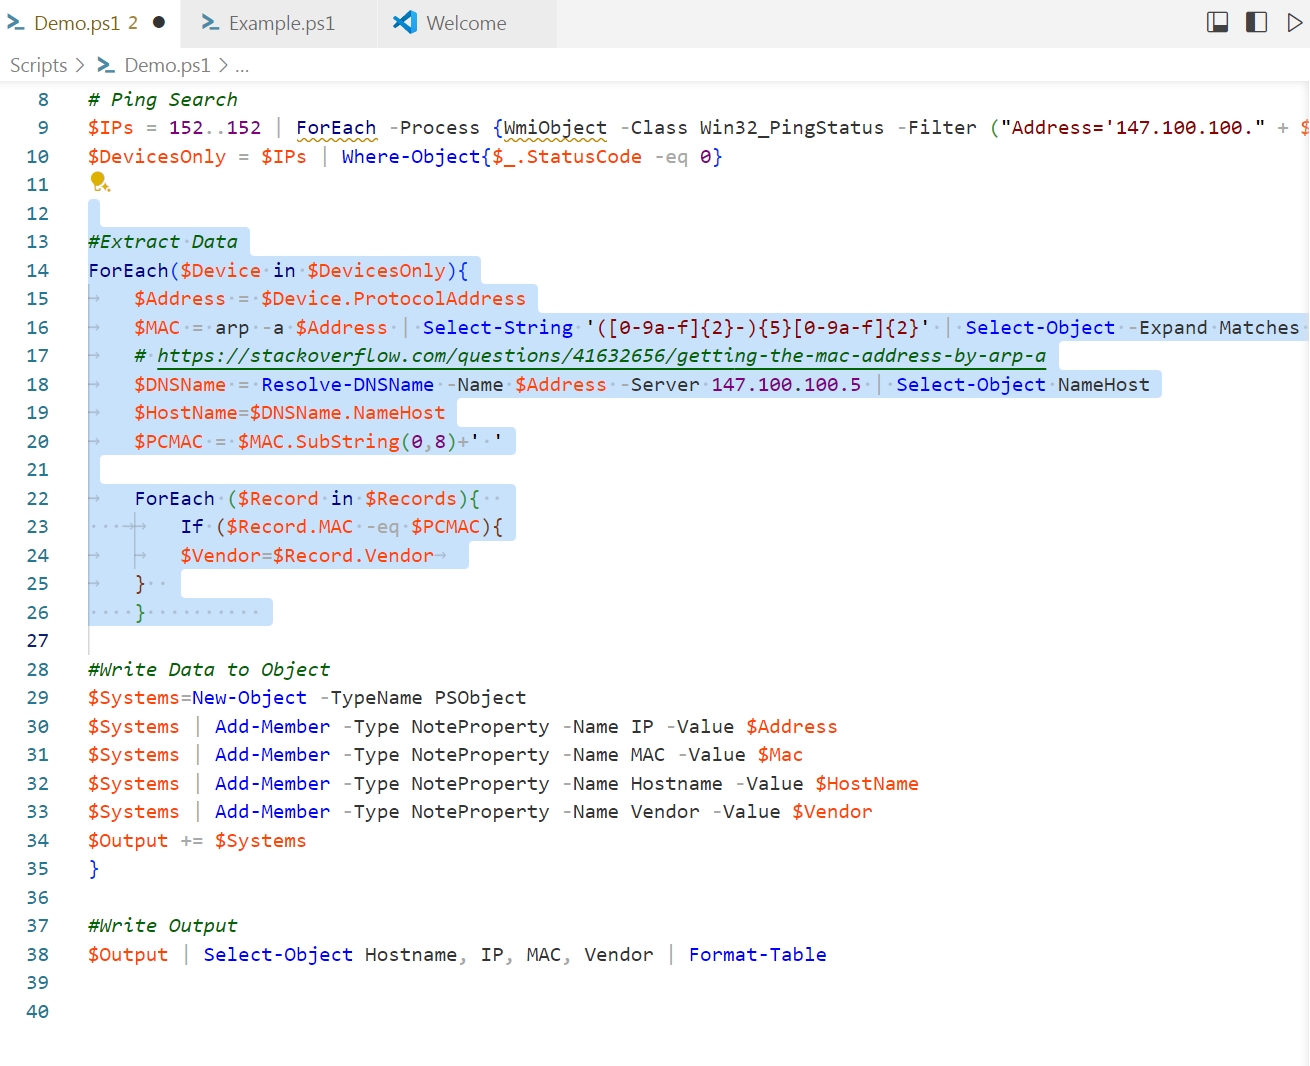The height and width of the screenshot is (1066, 1310).
Task: Click line number 14 in the gutter
Action: [x=37, y=270]
